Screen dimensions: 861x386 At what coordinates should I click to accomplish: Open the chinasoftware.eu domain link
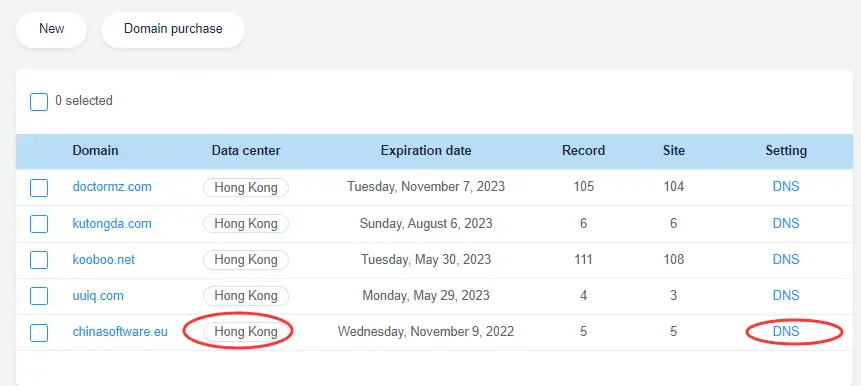tap(120, 332)
